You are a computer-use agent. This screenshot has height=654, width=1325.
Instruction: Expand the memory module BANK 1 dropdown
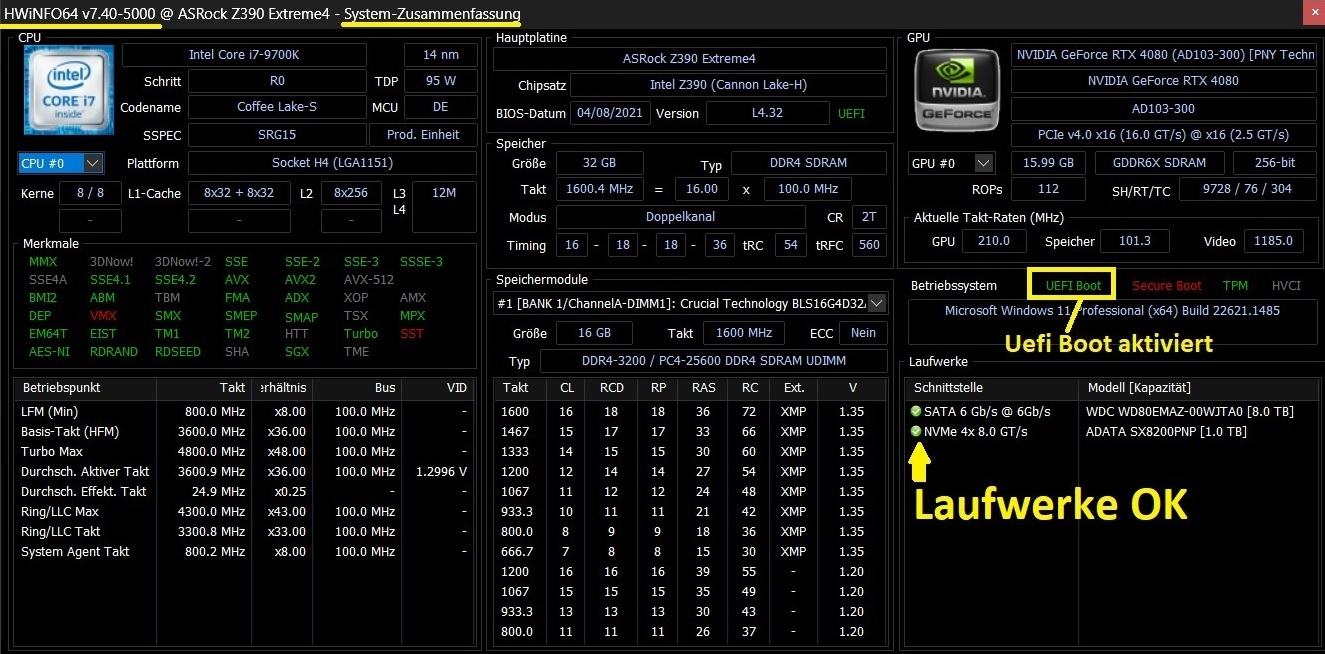(690, 303)
